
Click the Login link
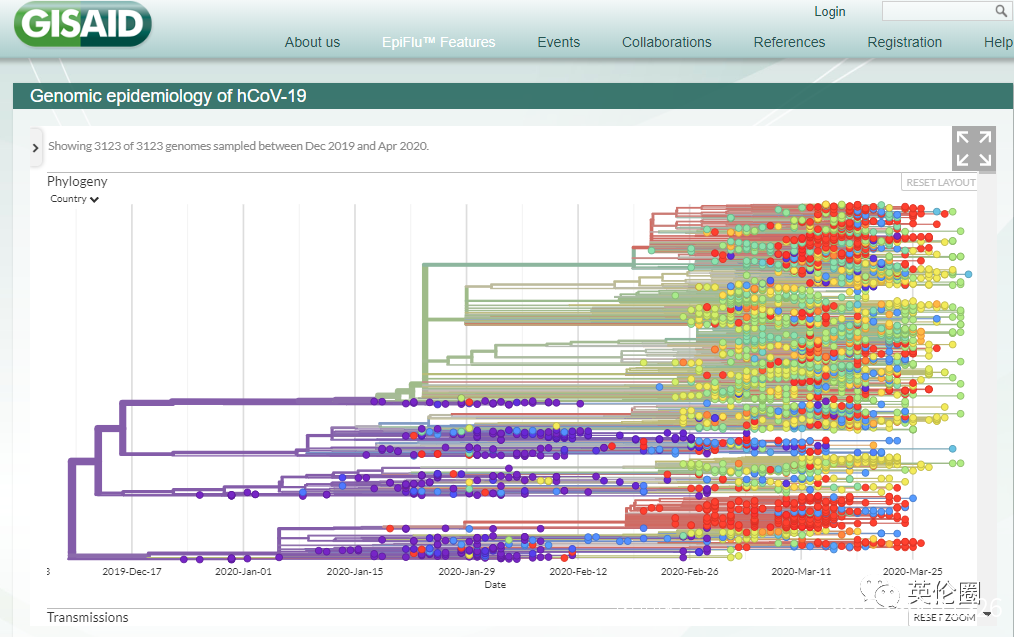[x=829, y=12]
